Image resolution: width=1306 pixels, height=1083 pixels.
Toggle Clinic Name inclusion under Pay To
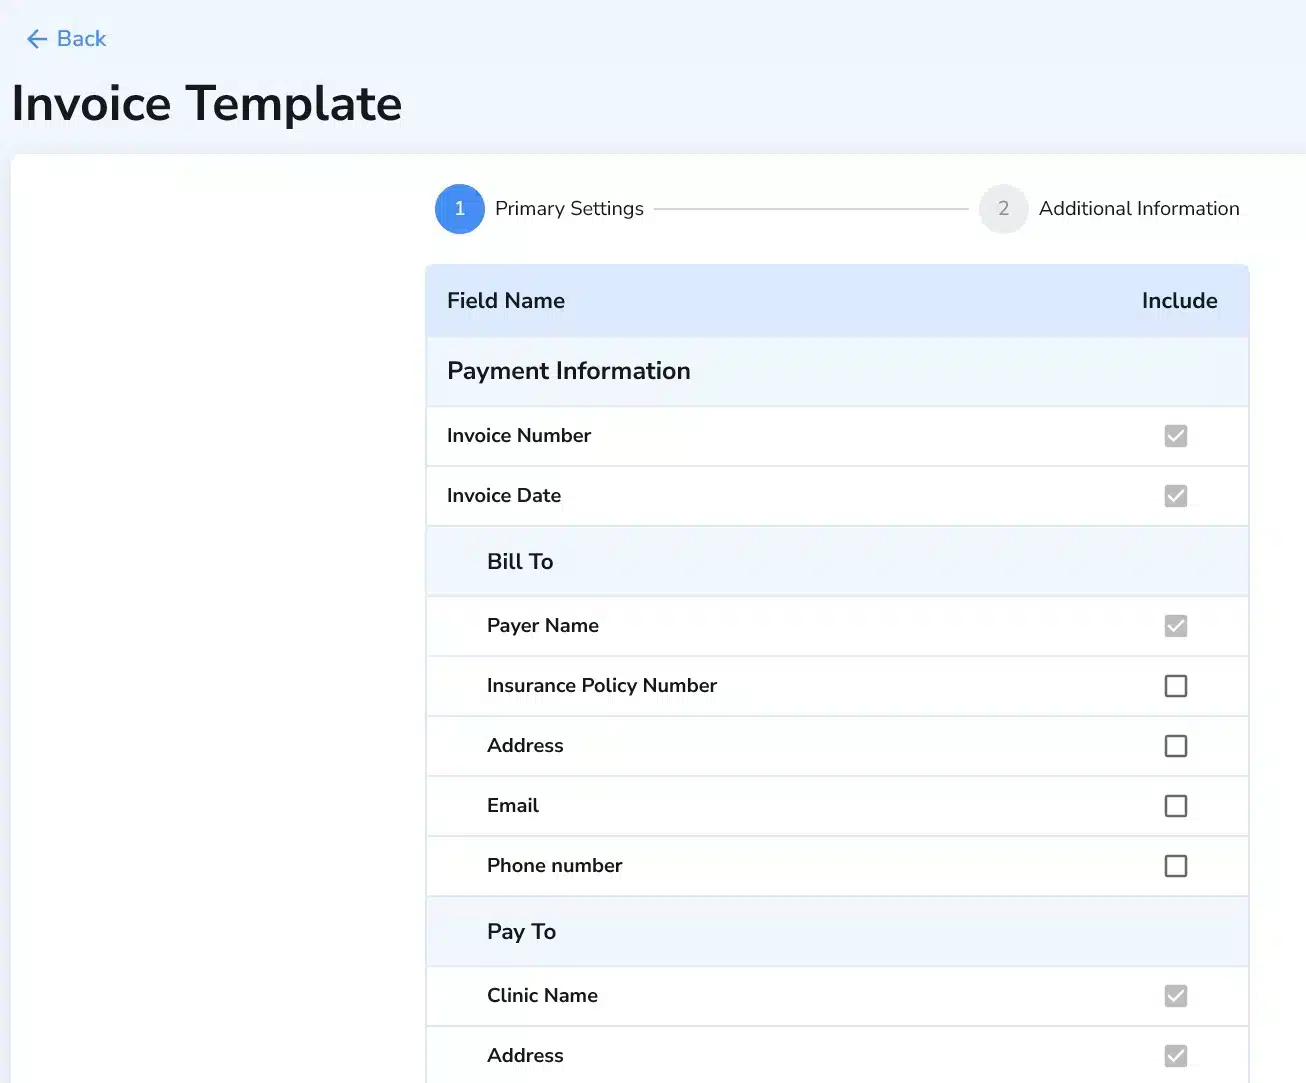coord(1176,996)
